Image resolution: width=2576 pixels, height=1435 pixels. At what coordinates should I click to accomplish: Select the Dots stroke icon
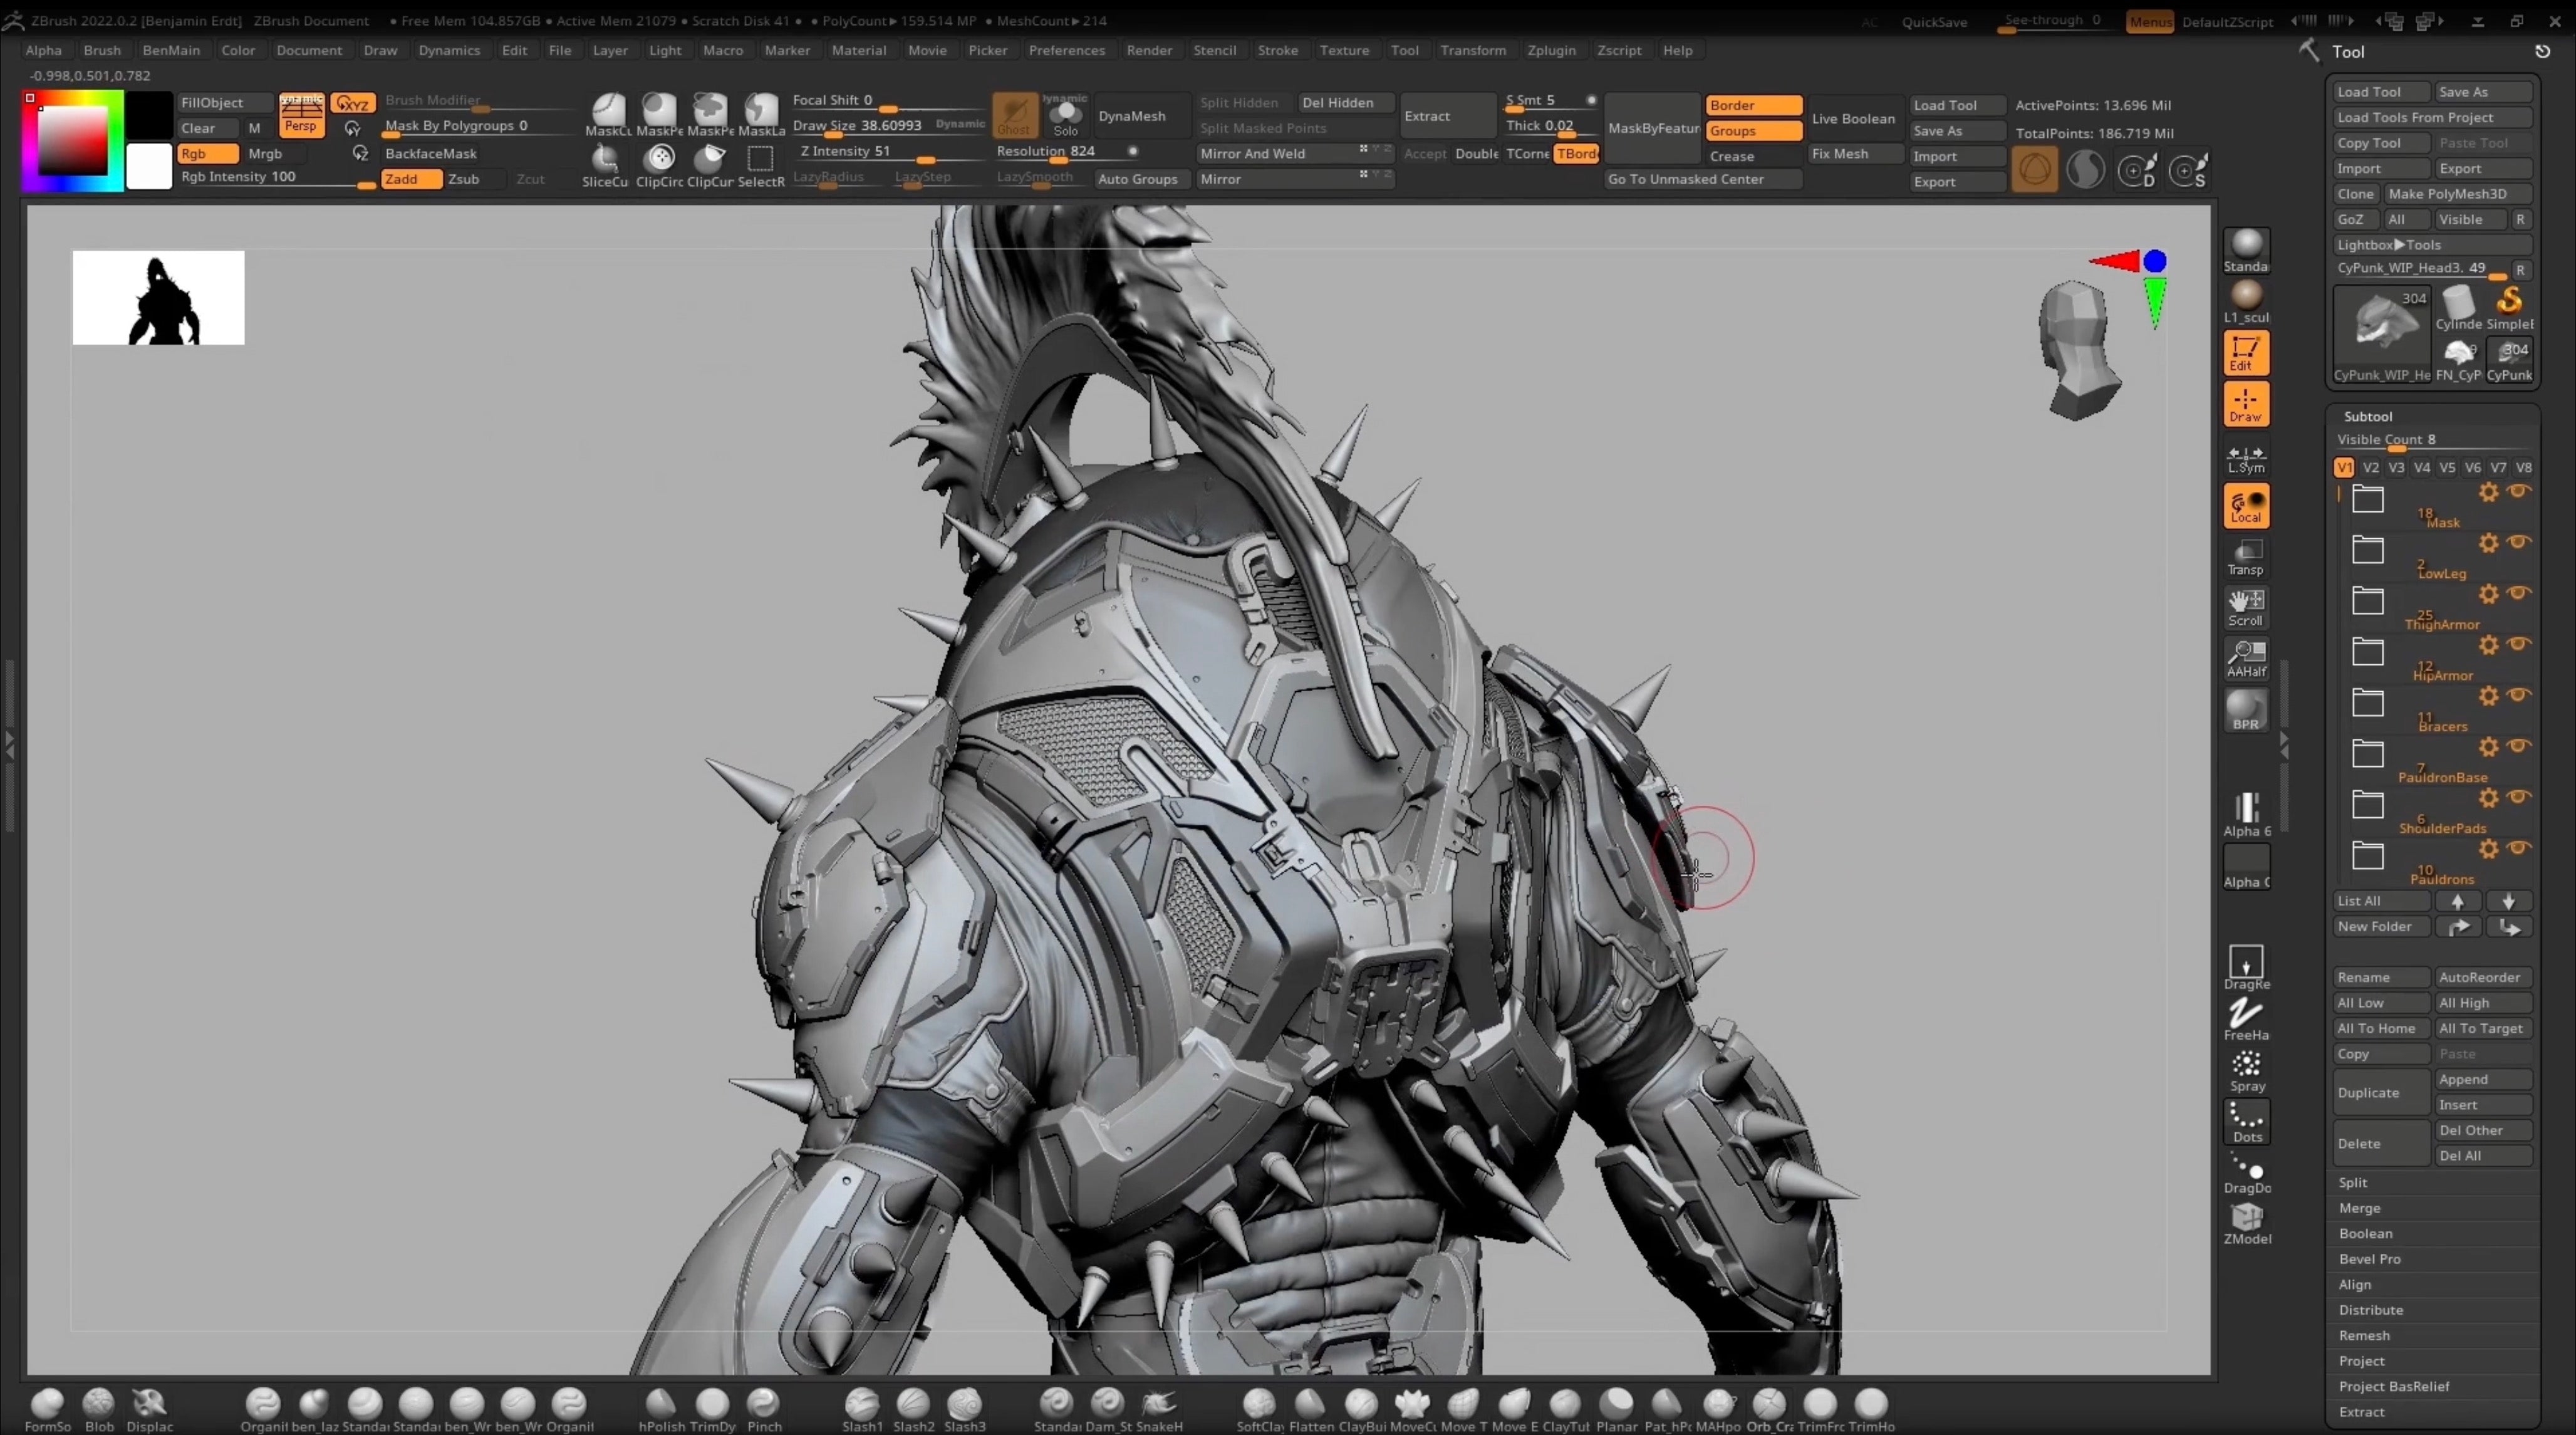pyautogui.click(x=2246, y=1121)
